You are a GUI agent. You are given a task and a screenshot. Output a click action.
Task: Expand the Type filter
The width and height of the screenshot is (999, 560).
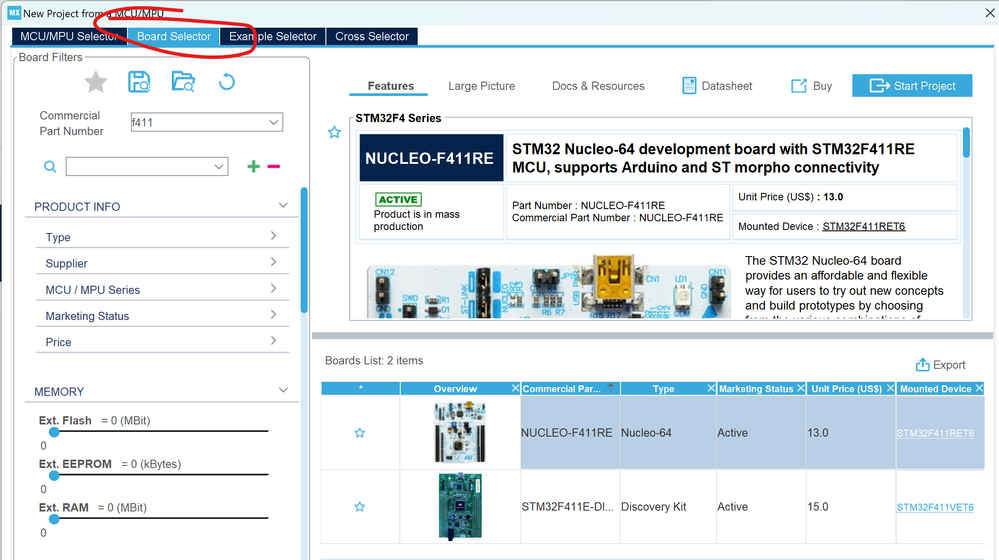(273, 236)
